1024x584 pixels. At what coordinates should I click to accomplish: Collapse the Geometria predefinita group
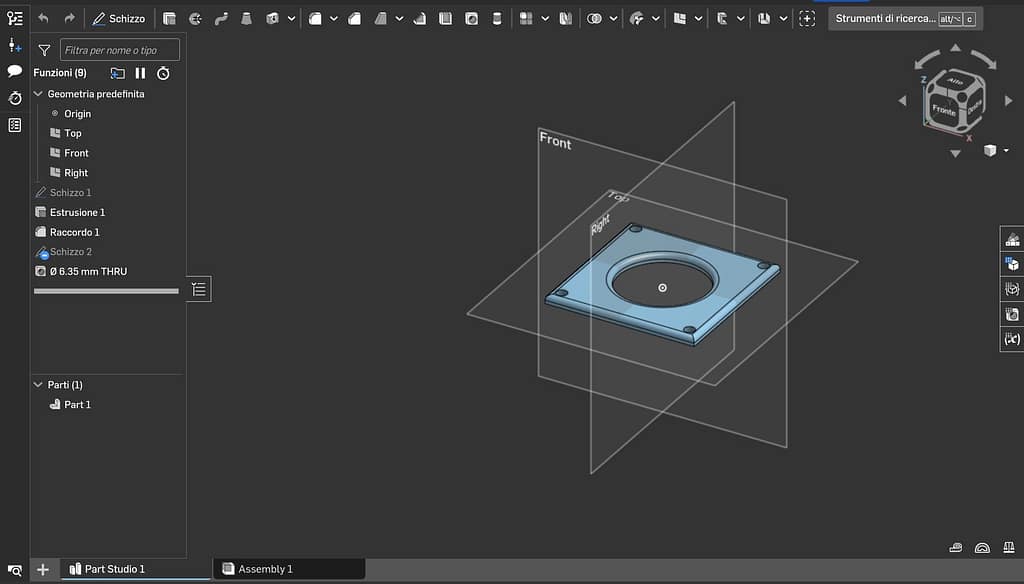point(38,94)
